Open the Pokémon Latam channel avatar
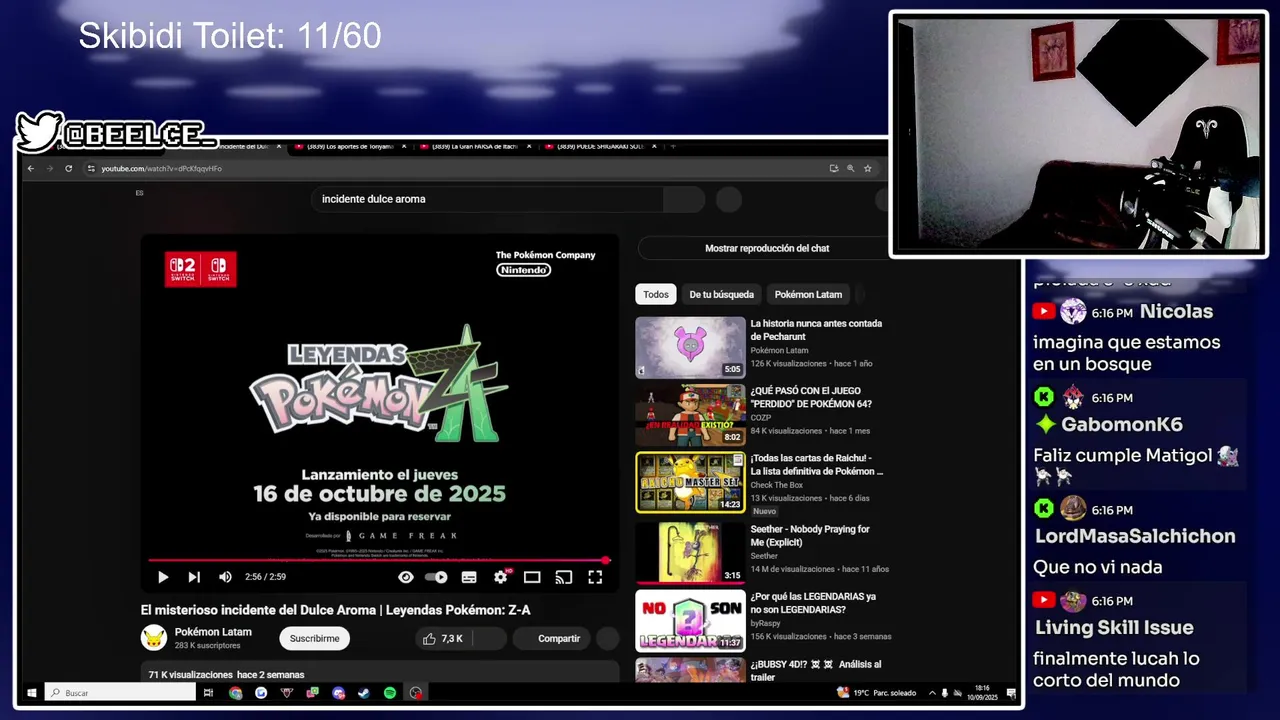1280x720 pixels. 154,638
